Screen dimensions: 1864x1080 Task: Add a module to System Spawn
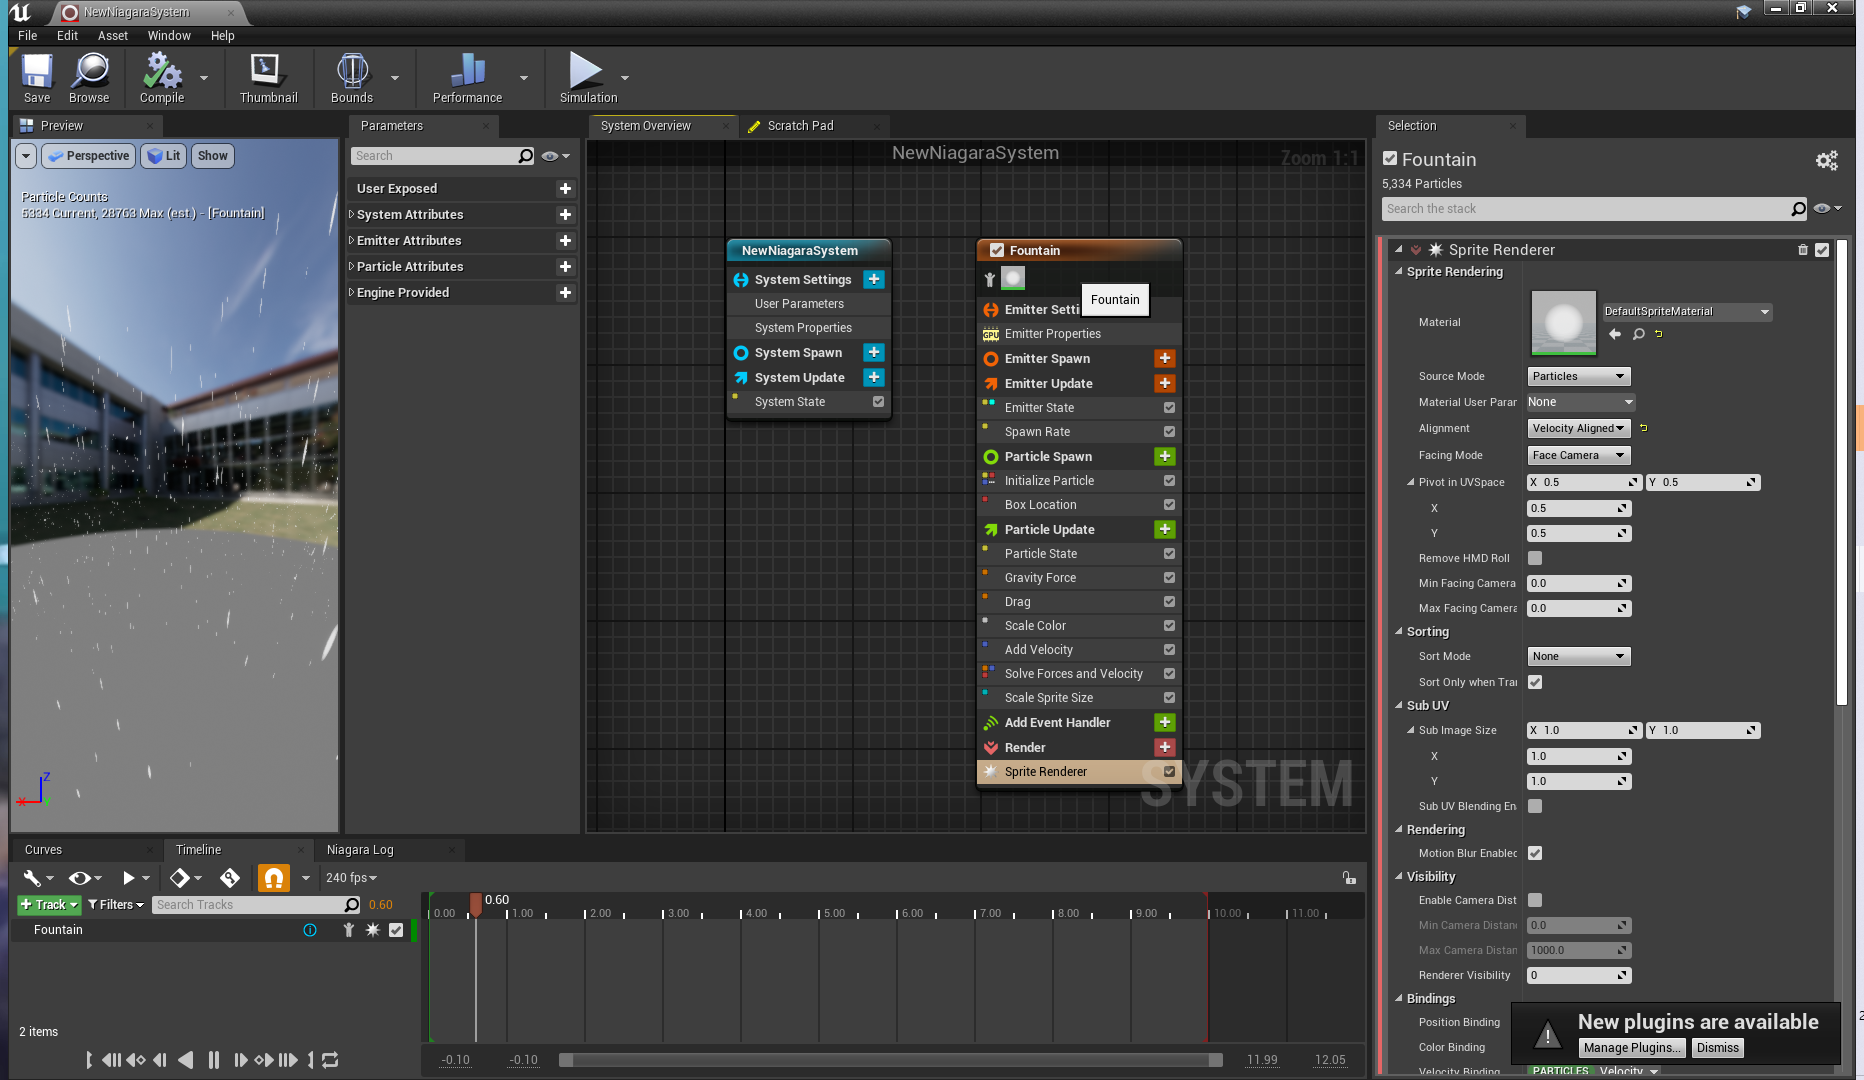[874, 352]
